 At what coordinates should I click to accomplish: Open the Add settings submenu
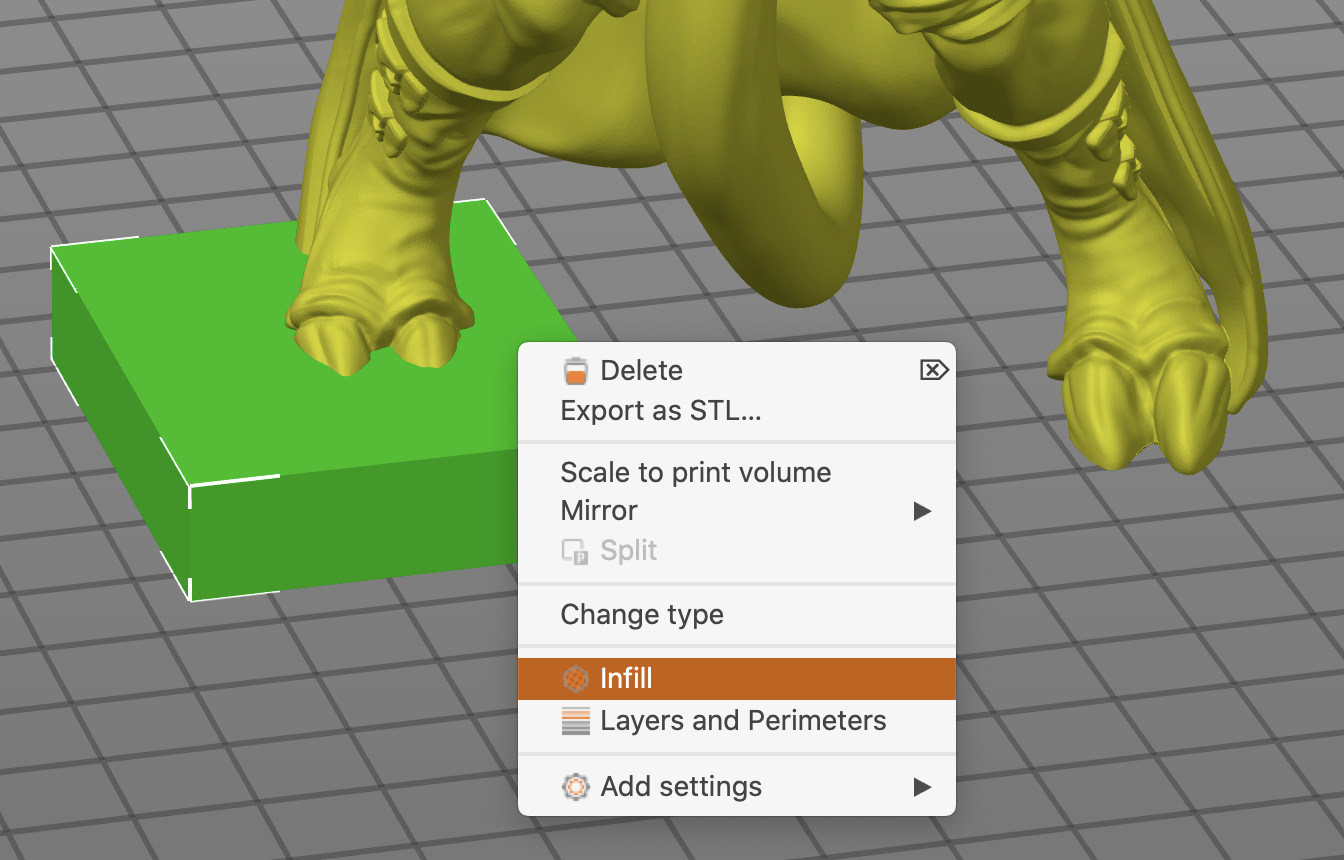point(737,787)
